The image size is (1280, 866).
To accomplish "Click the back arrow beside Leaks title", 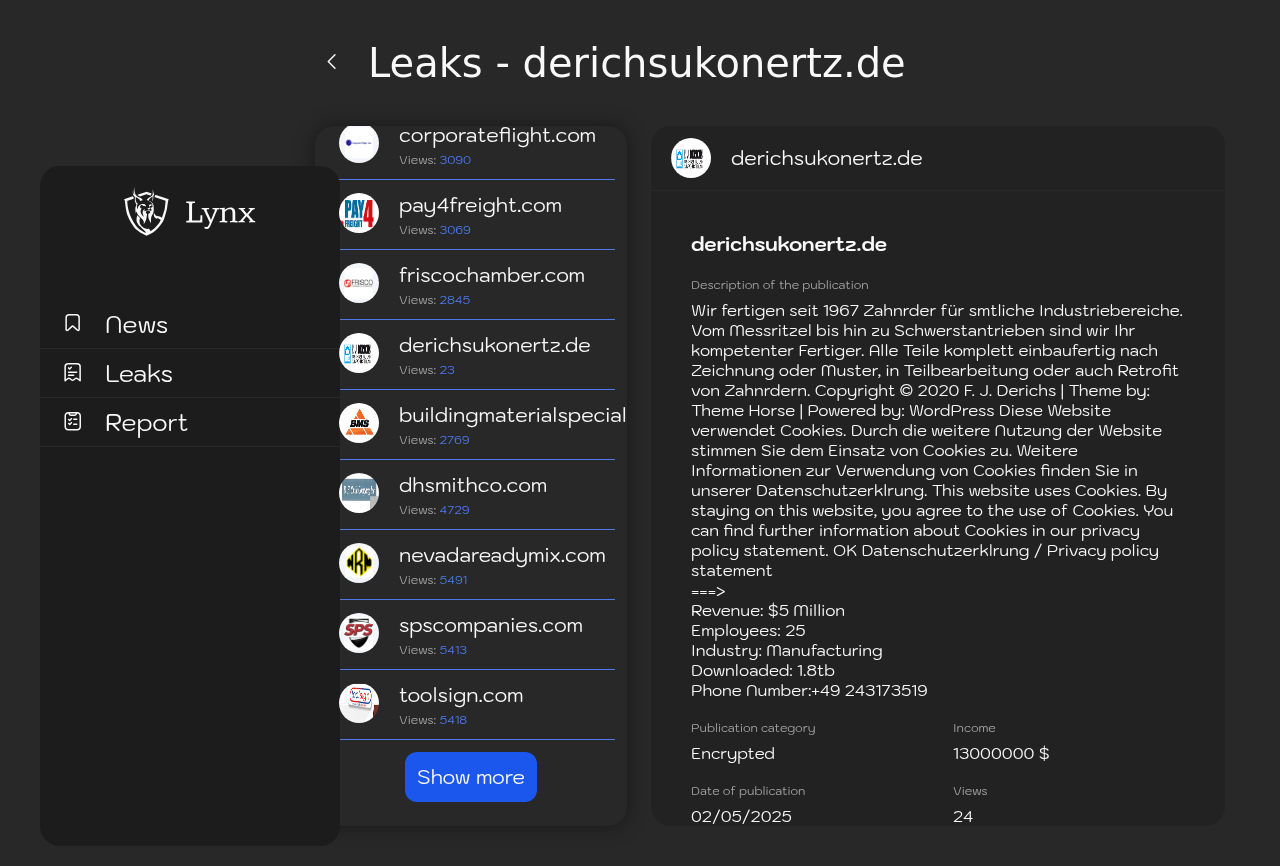I will click(x=332, y=62).
